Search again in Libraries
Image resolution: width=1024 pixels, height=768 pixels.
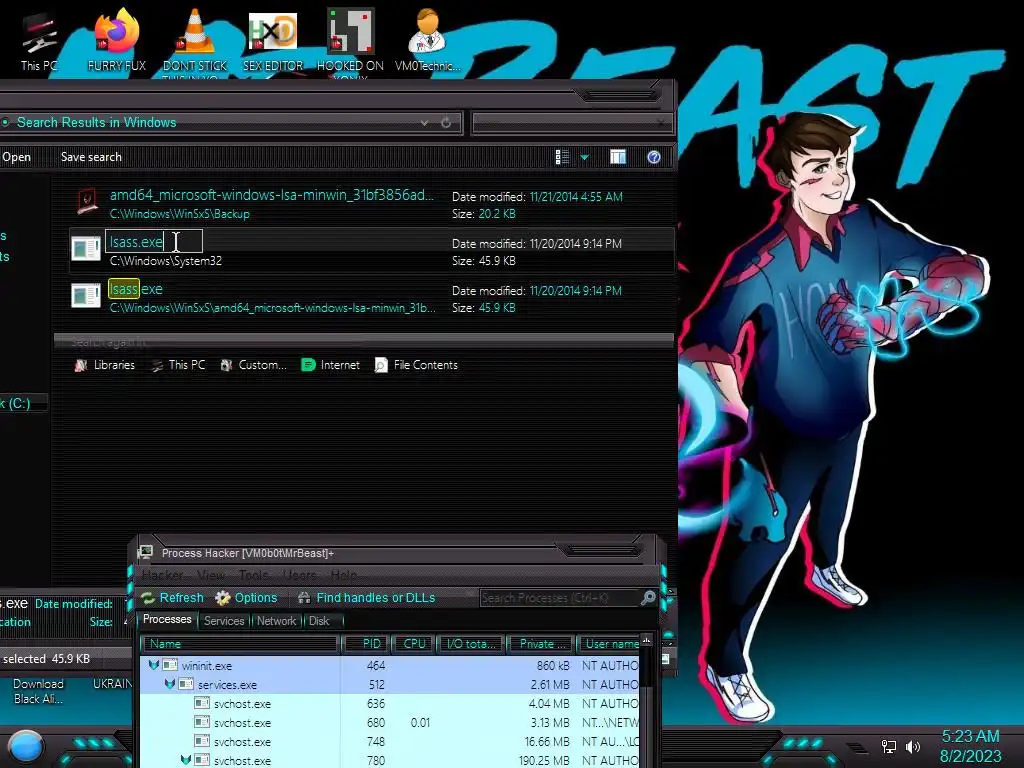(x=105, y=365)
